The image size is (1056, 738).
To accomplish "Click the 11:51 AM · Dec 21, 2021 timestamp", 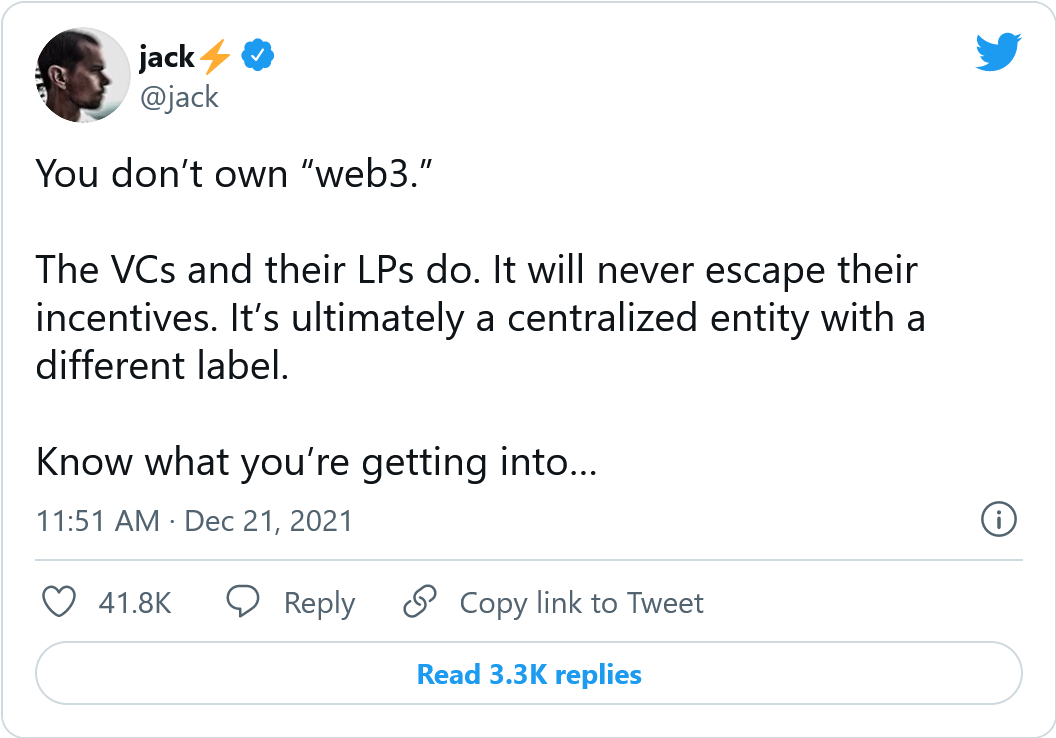I will (194, 521).
